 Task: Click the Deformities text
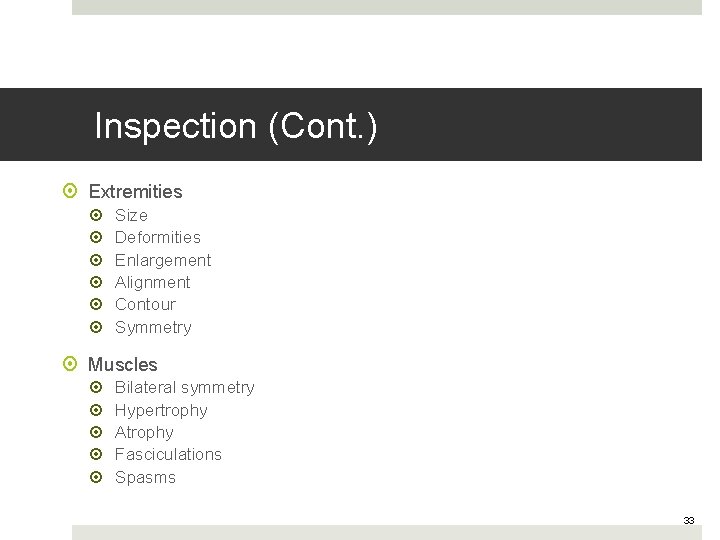point(157,237)
